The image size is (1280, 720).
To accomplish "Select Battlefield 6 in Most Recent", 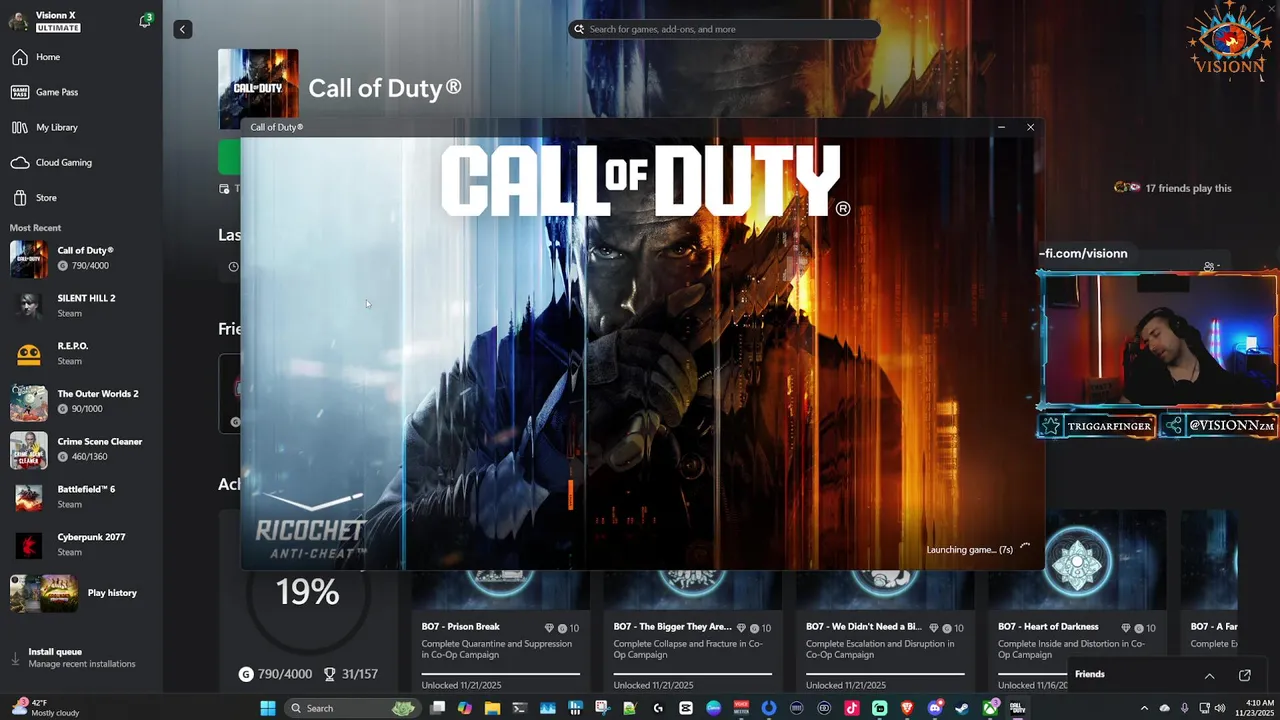I will [x=81, y=496].
